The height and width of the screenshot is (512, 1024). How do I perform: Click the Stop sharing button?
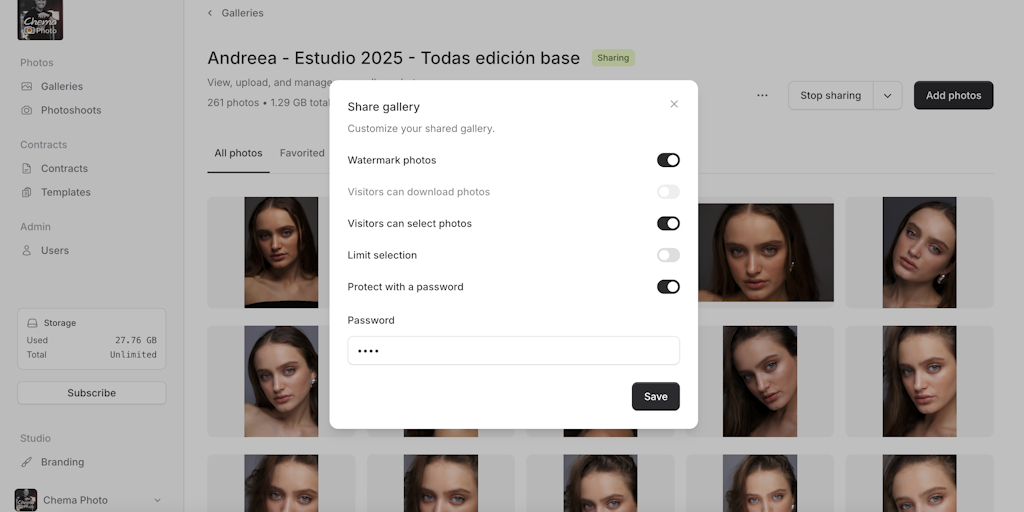(831, 95)
